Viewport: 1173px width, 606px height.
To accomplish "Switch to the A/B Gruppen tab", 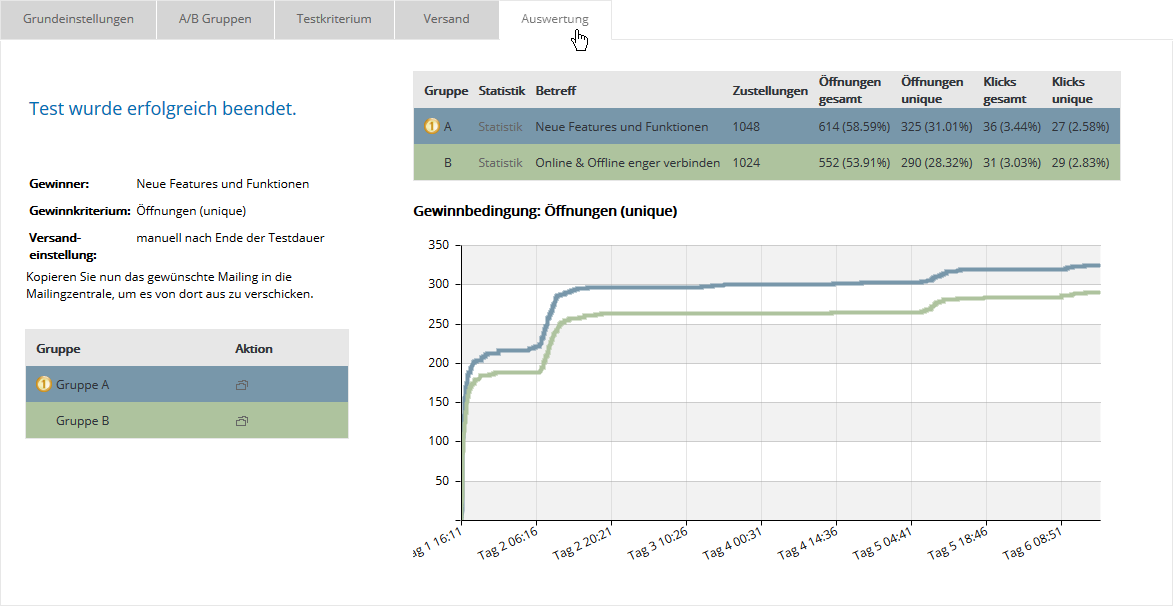I will [x=215, y=19].
